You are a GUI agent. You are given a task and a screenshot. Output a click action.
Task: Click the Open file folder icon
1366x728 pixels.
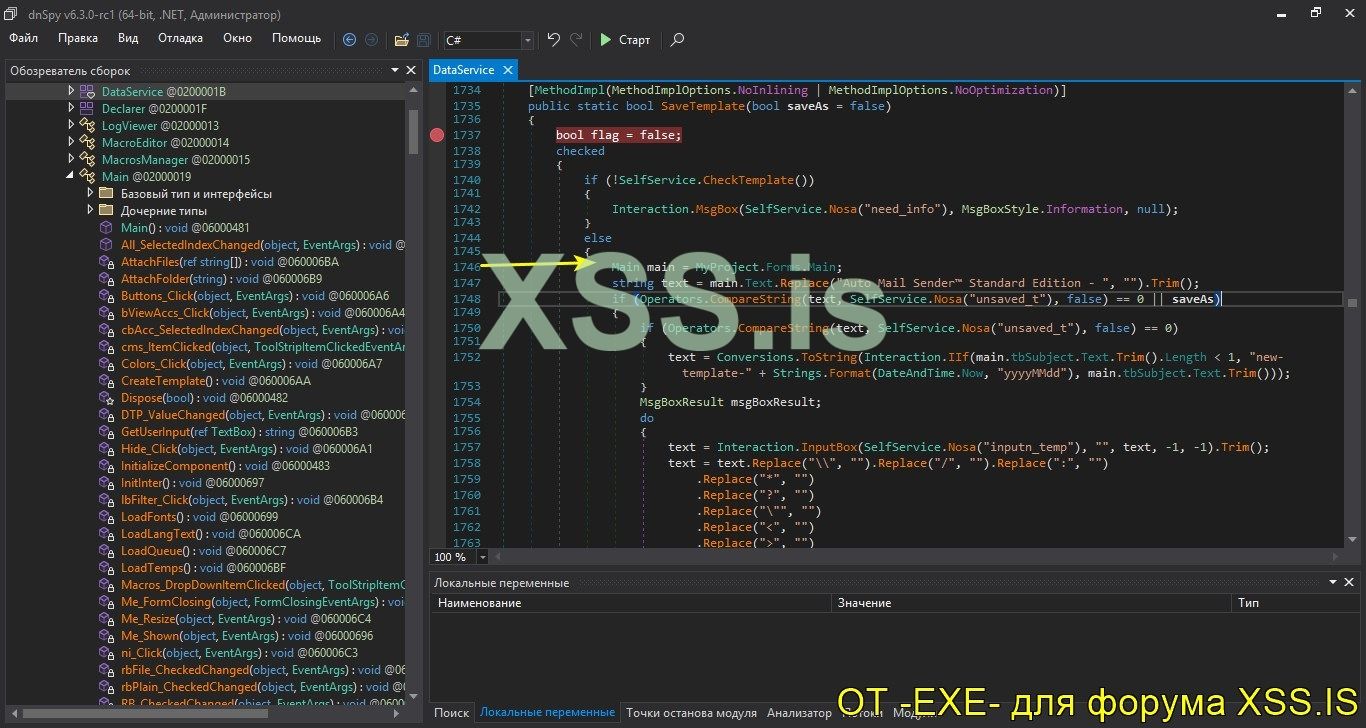(401, 40)
